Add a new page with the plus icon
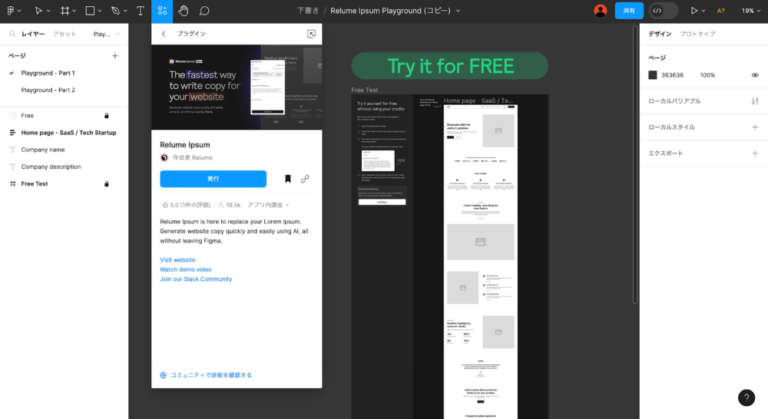Screen dimensions: 768x419 click(115, 56)
